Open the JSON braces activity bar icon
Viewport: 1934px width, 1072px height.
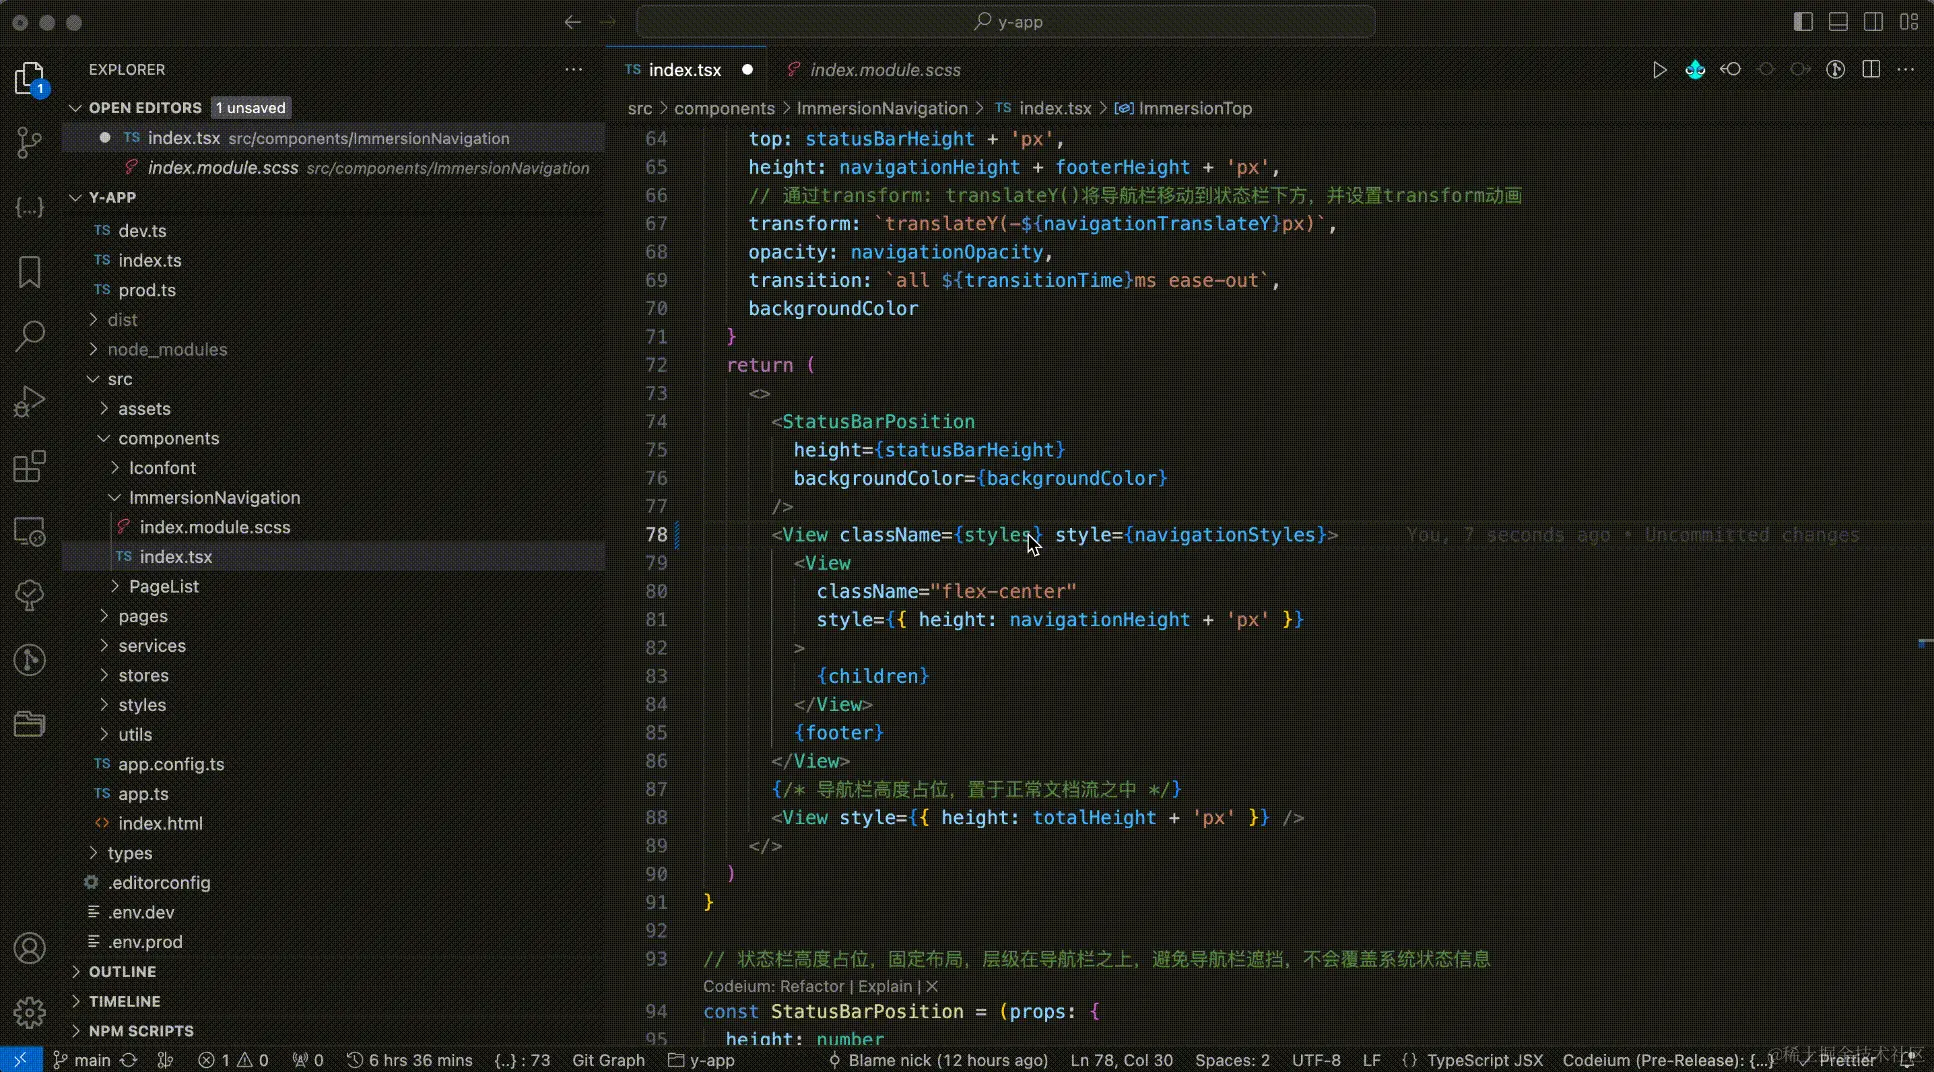pos(30,207)
